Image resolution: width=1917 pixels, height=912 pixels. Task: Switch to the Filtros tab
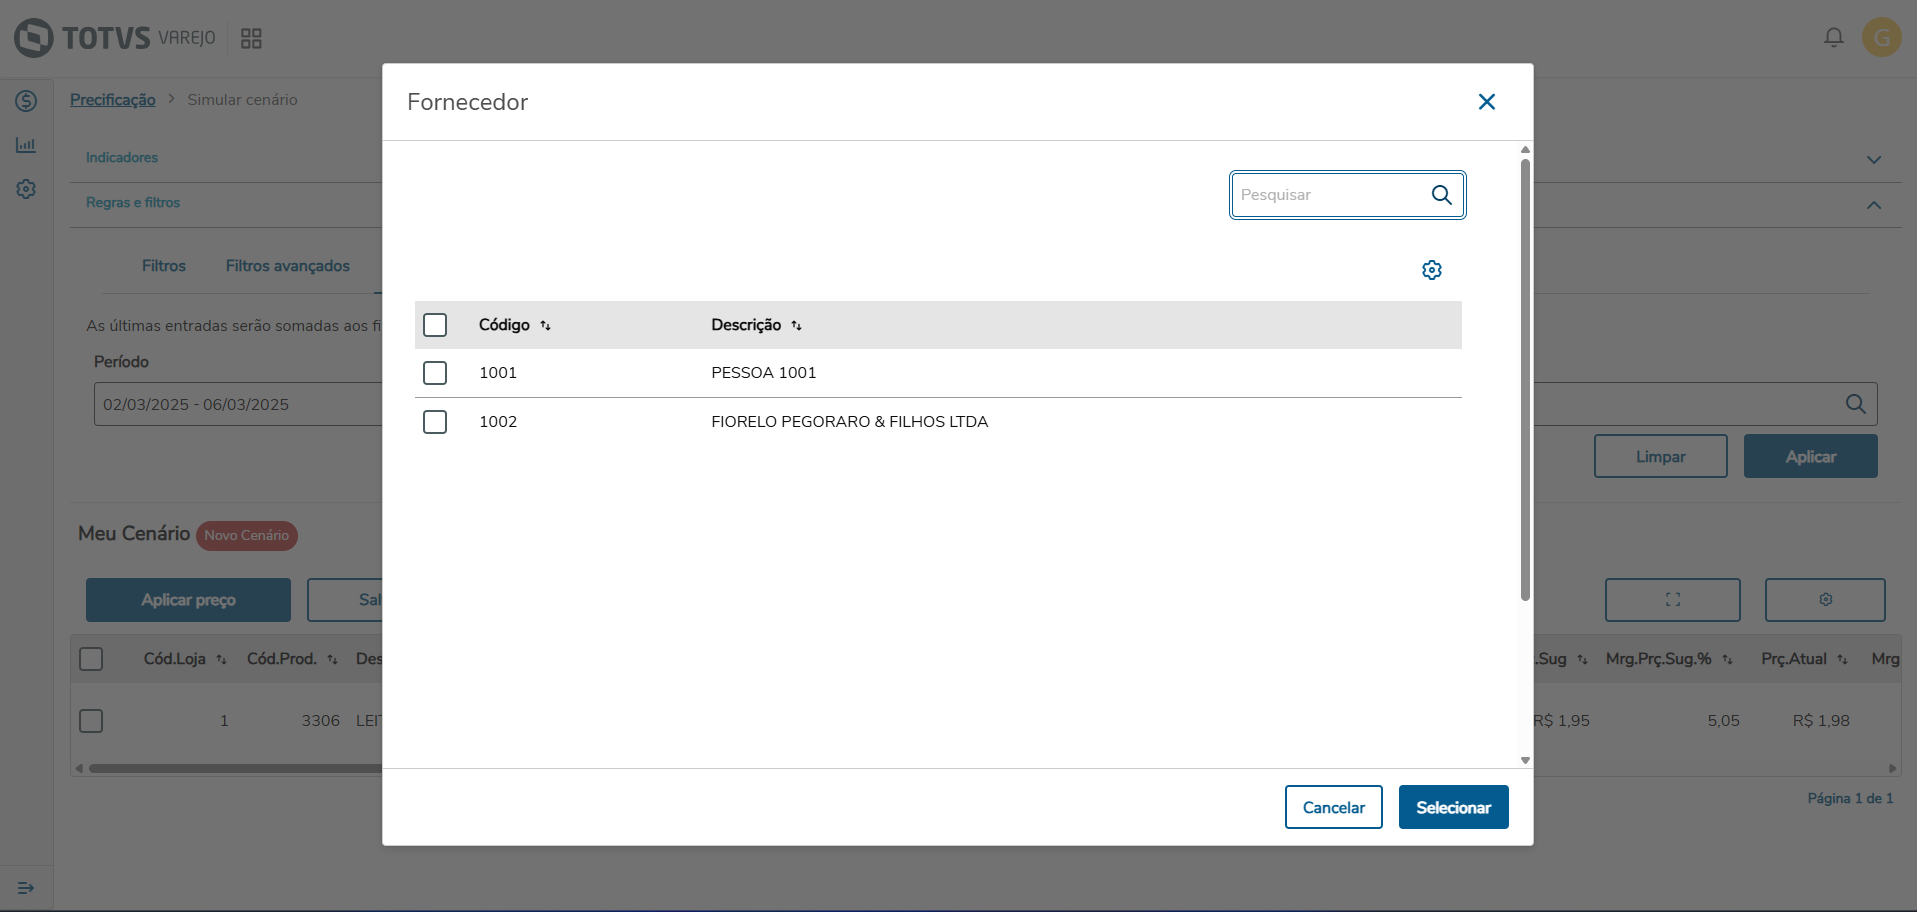pyautogui.click(x=164, y=266)
